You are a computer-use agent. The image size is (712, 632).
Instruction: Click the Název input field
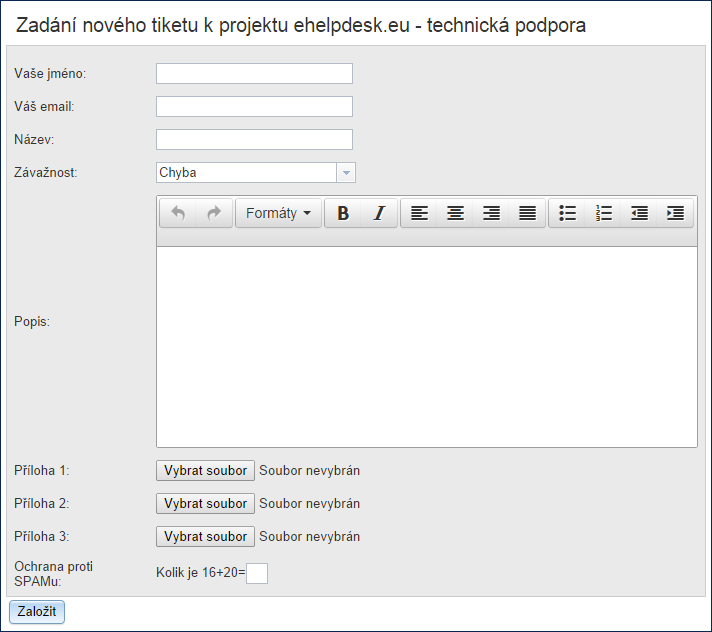(254, 139)
